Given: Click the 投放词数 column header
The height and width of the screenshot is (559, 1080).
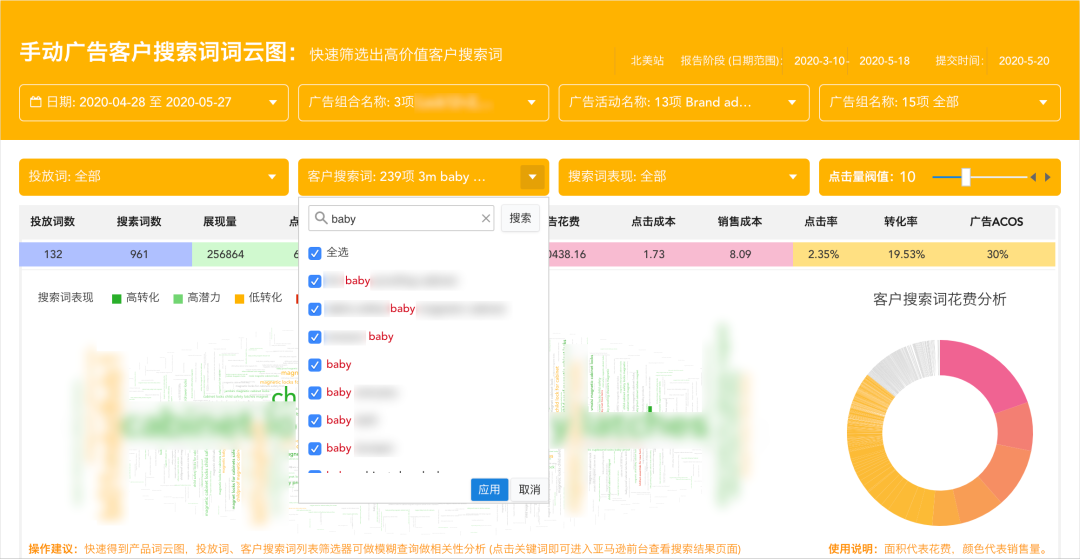Looking at the screenshot, I should point(53,222).
